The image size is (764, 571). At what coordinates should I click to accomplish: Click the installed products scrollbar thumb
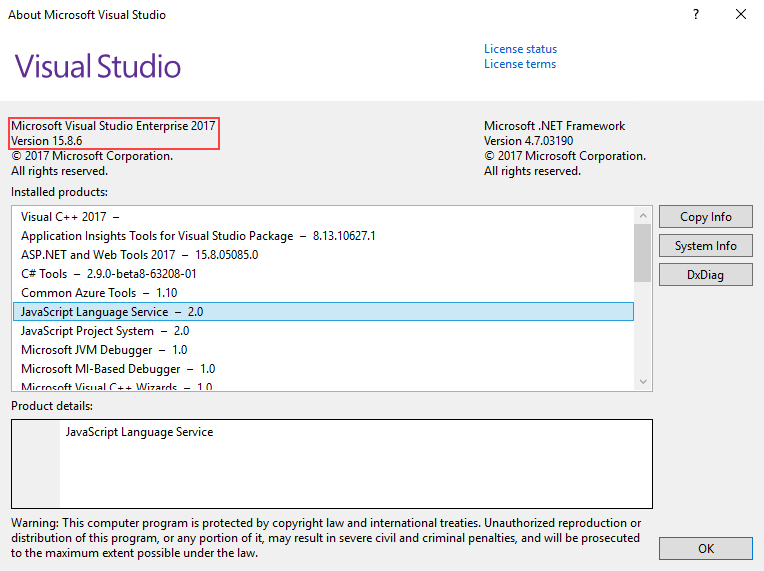pos(643,253)
